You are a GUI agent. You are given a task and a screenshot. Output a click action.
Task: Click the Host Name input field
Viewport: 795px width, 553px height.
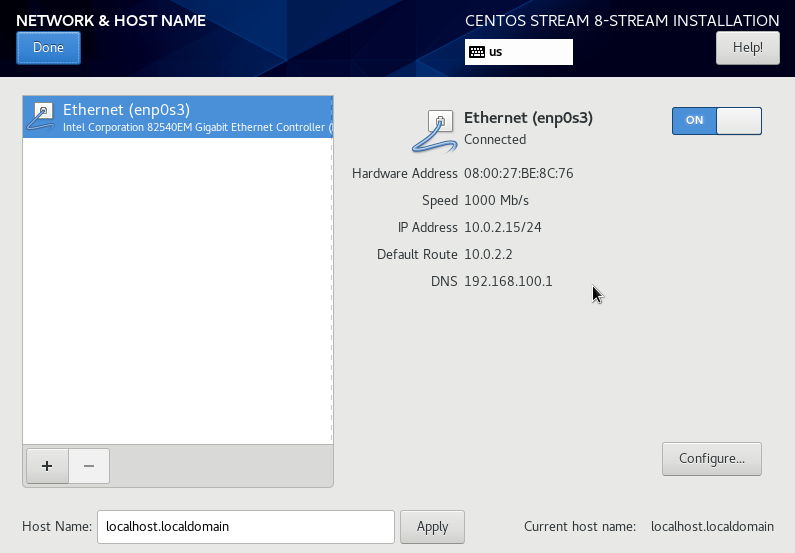[x=246, y=527]
